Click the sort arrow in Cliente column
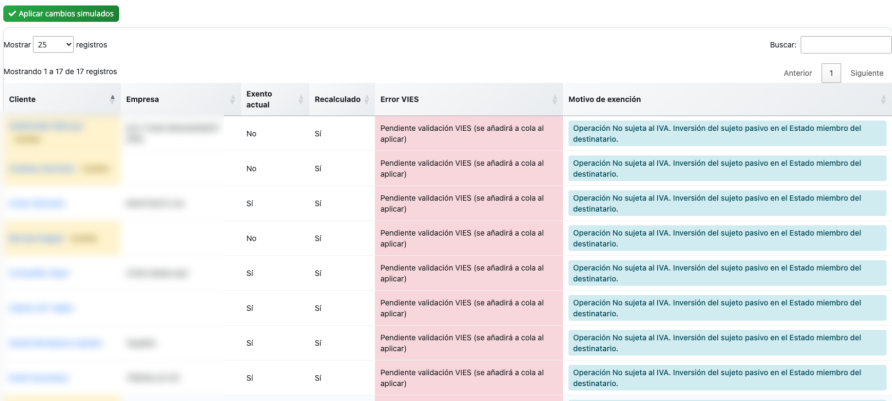Screen dimensions: 892x401 [112, 99]
